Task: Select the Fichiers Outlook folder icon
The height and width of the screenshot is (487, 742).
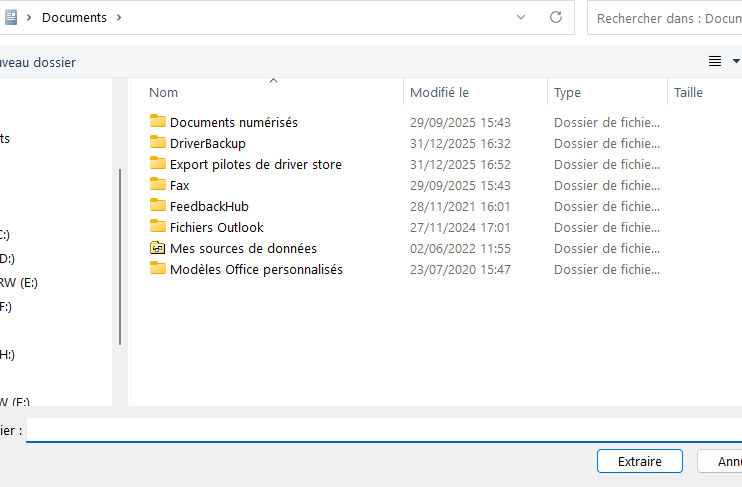Action: tap(158, 226)
